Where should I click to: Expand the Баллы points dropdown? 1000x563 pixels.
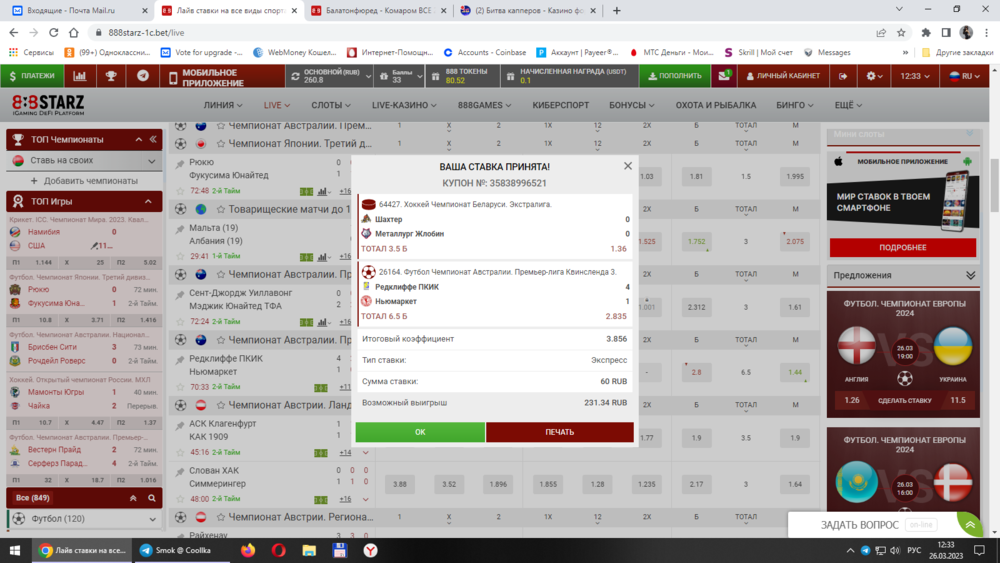pos(419,77)
